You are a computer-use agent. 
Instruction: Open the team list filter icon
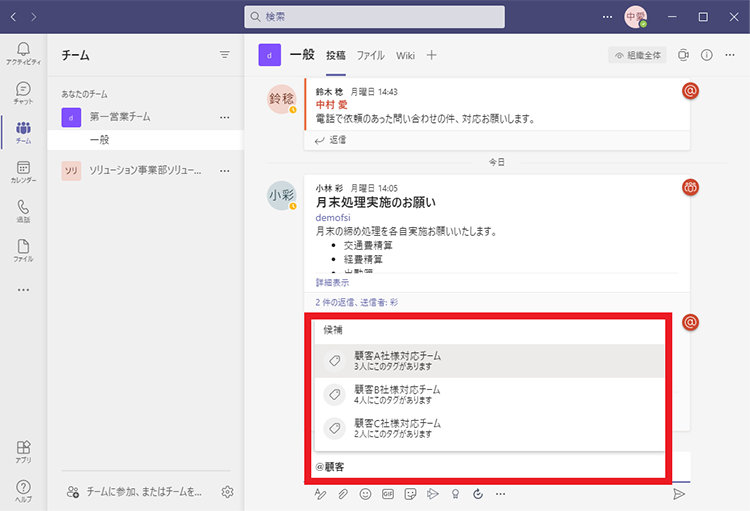pos(224,55)
